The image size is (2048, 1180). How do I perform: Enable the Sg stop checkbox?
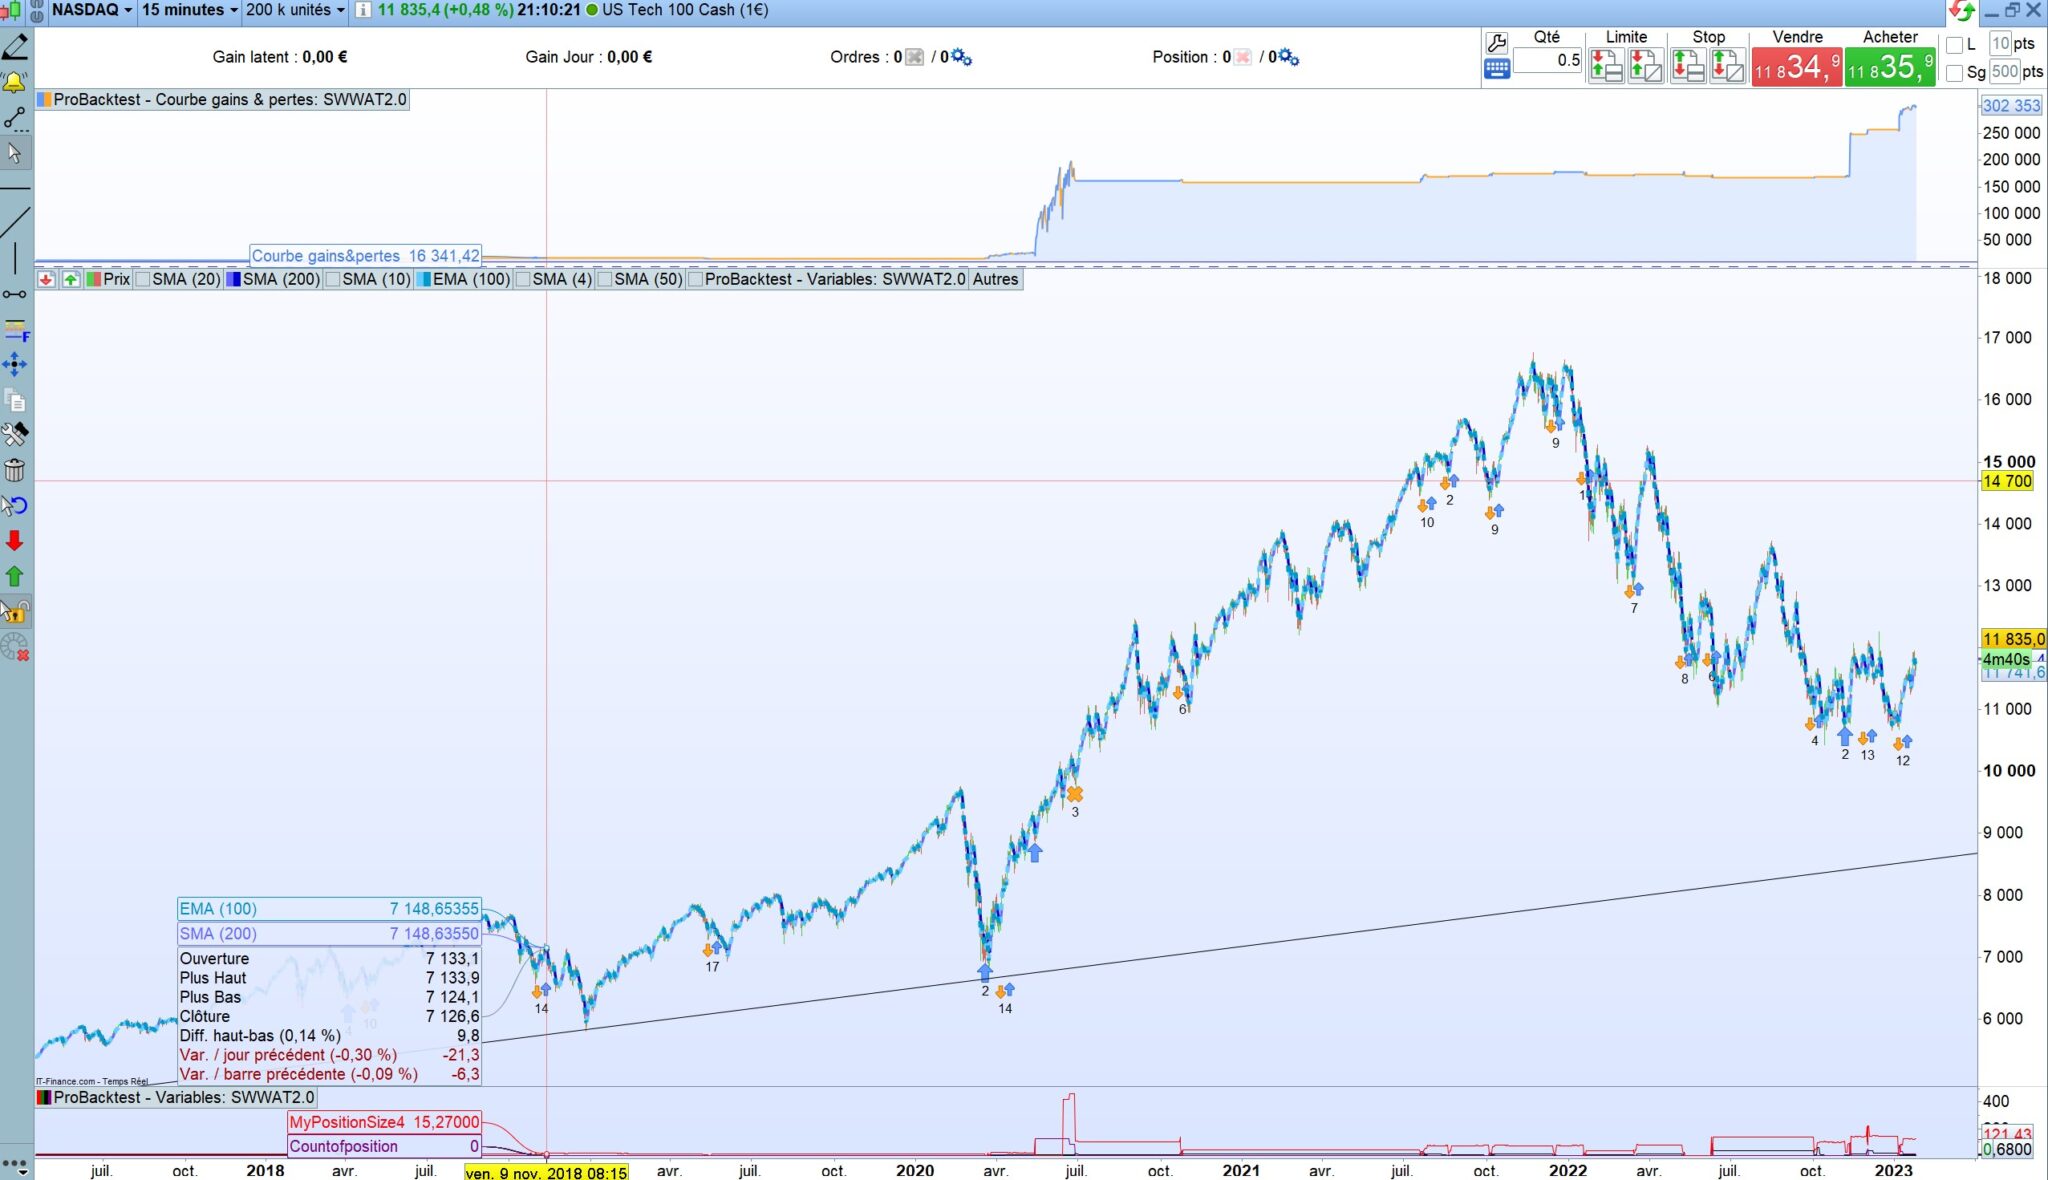tap(1954, 73)
